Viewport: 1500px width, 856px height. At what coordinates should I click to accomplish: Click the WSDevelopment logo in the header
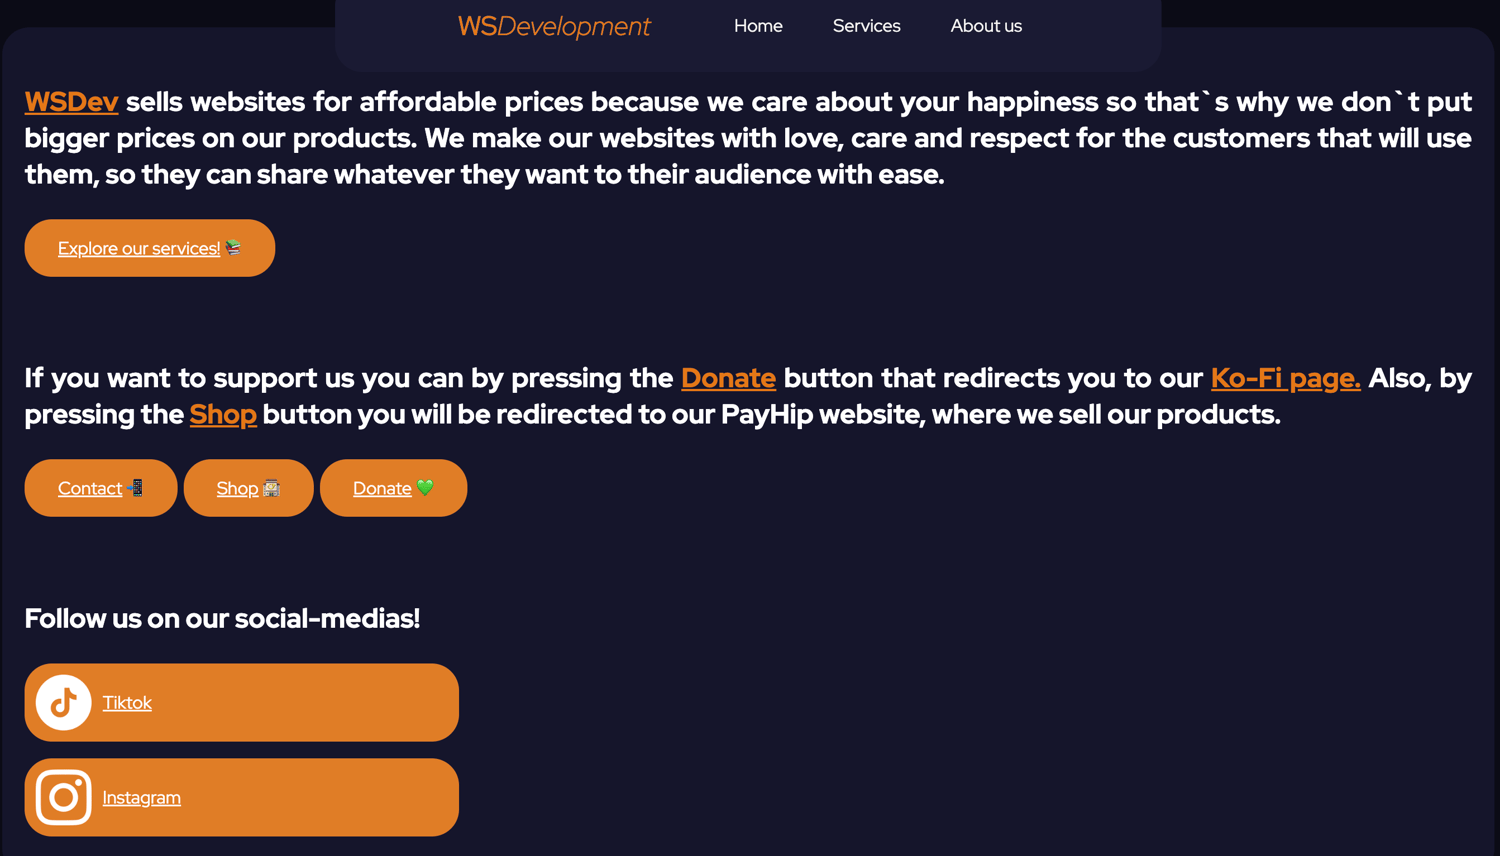click(x=554, y=26)
